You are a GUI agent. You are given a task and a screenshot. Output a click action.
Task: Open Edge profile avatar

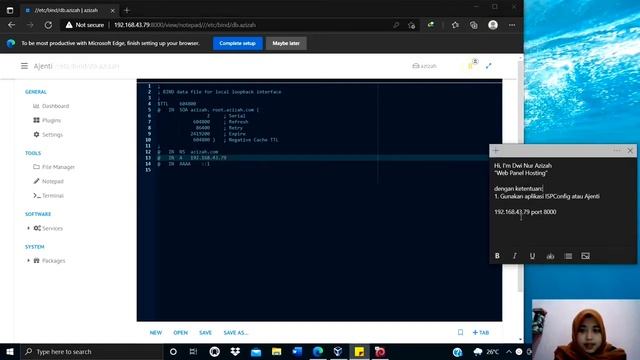(493, 25)
